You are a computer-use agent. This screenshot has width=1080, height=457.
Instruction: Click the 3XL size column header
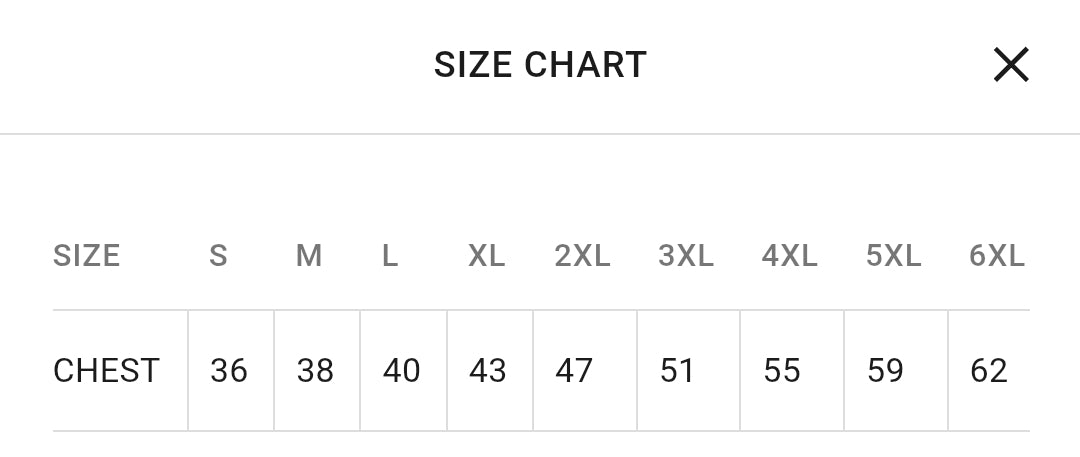(686, 256)
